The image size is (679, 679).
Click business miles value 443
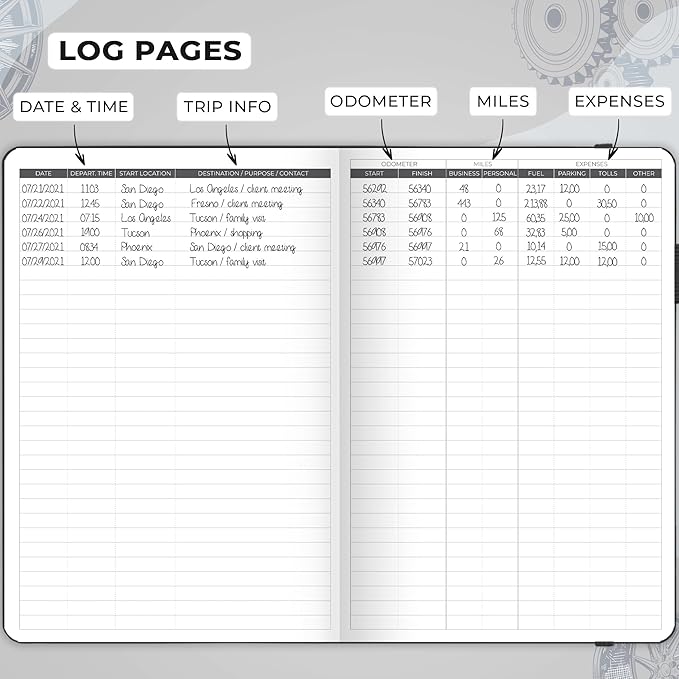click(x=464, y=203)
